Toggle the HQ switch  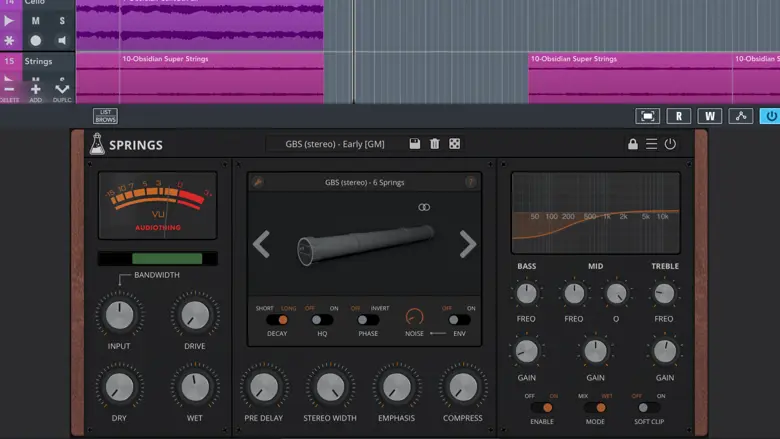pos(322,320)
